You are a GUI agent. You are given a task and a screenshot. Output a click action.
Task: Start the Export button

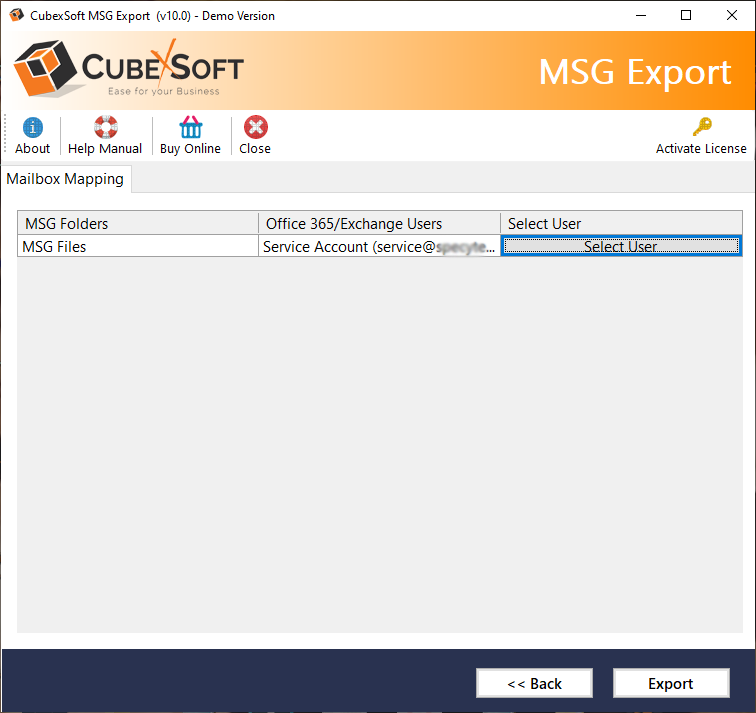point(671,683)
